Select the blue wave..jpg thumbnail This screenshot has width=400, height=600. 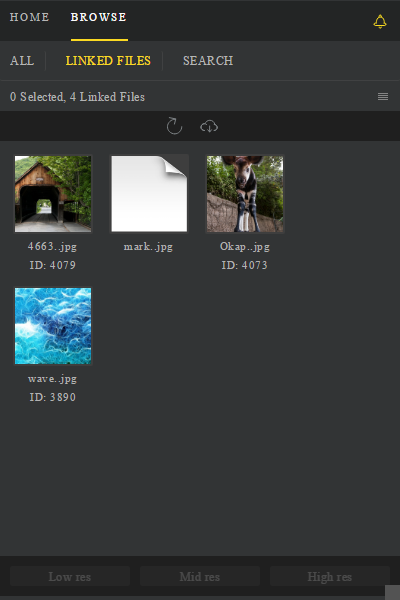click(x=53, y=326)
